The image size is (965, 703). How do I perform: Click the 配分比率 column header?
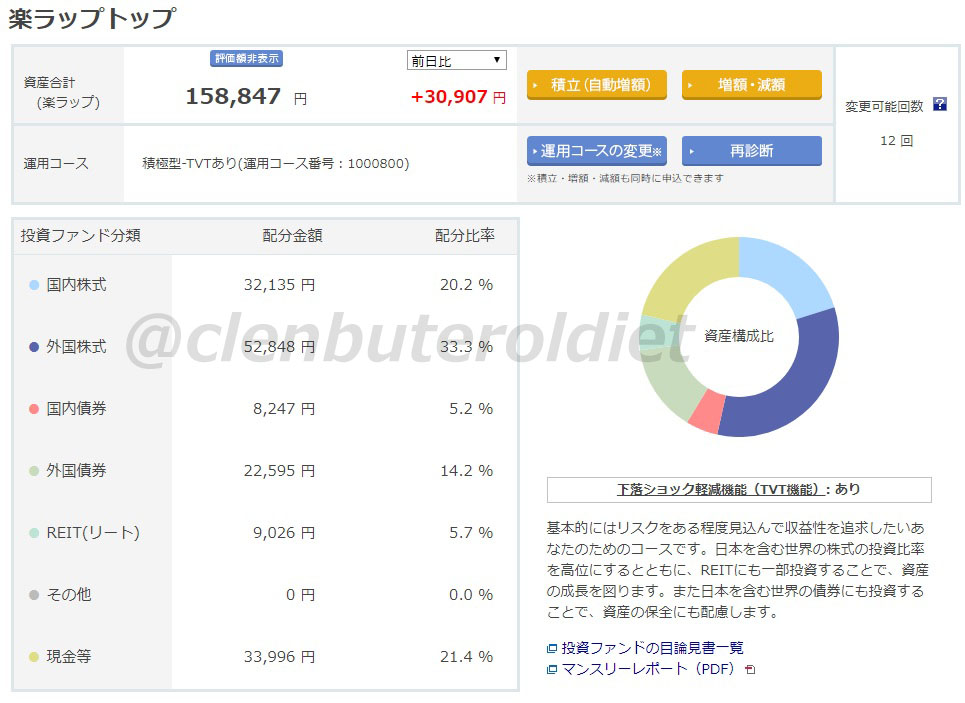pos(465,235)
